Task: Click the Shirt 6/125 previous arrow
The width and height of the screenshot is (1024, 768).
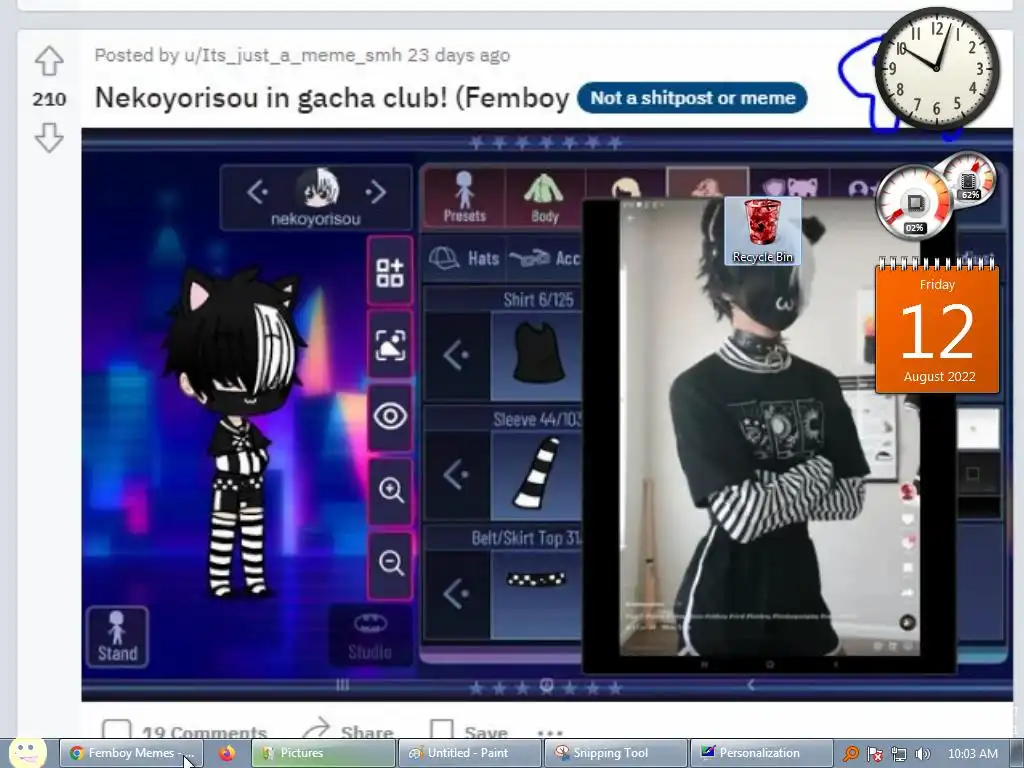Action: click(456, 356)
